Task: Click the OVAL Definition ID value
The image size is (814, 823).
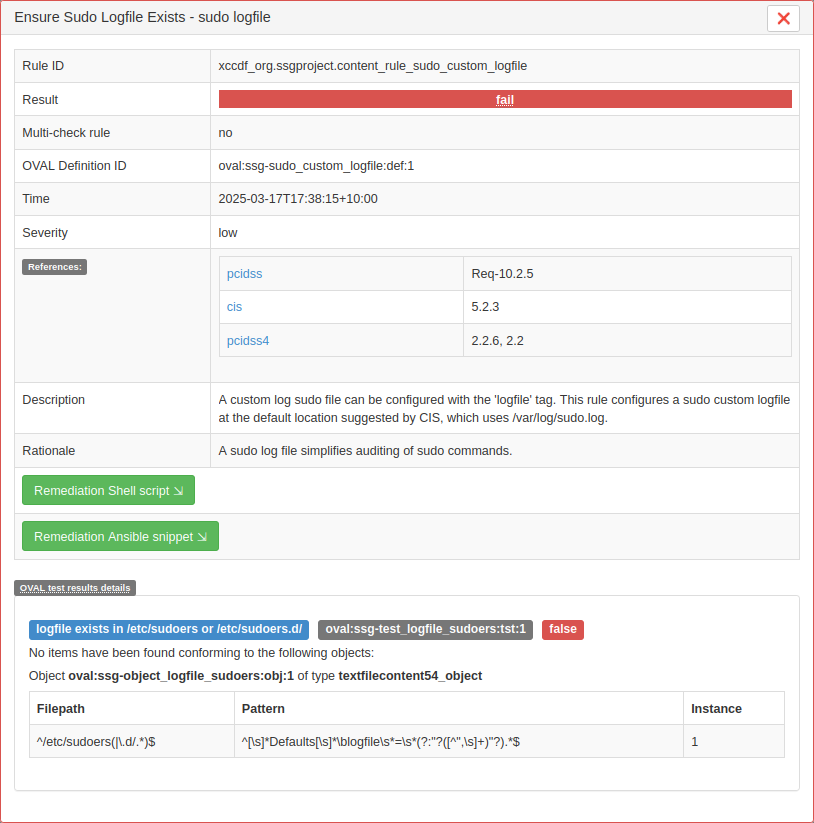Action: (316, 166)
